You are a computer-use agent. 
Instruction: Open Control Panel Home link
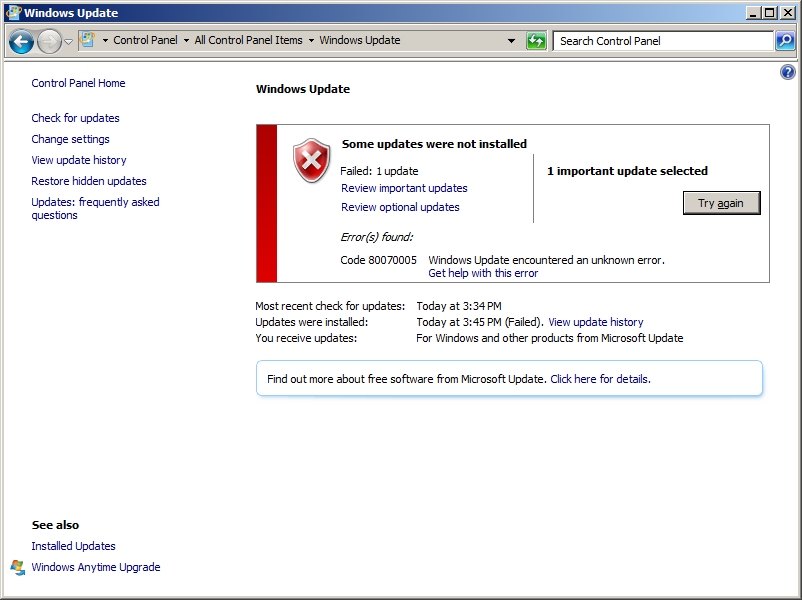(78, 83)
